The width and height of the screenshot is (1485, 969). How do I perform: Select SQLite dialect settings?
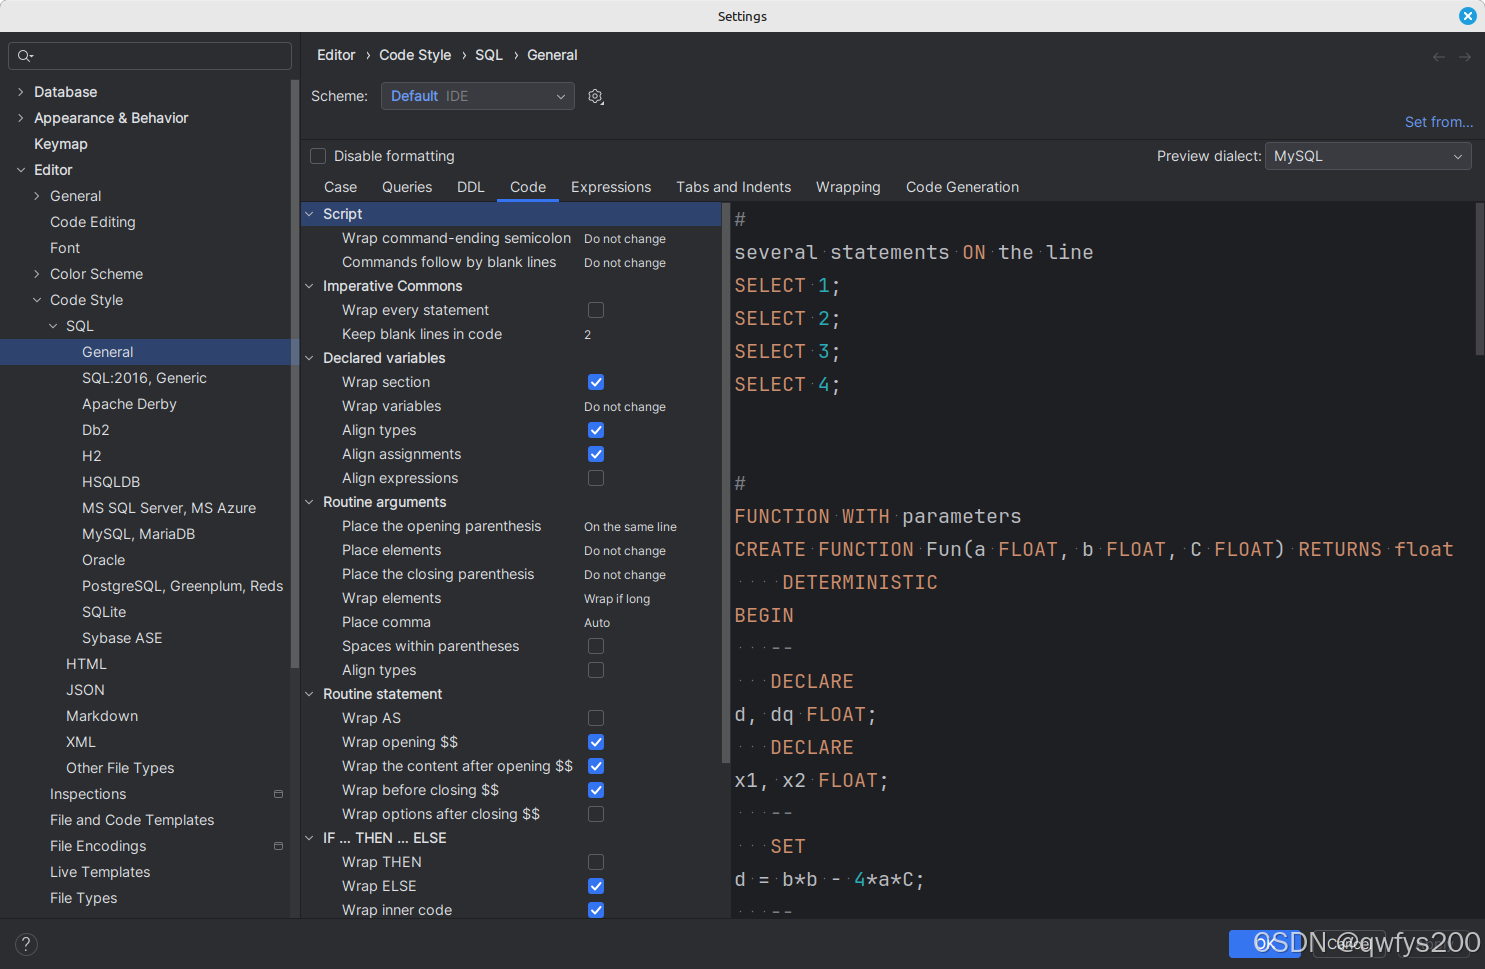click(x=104, y=612)
